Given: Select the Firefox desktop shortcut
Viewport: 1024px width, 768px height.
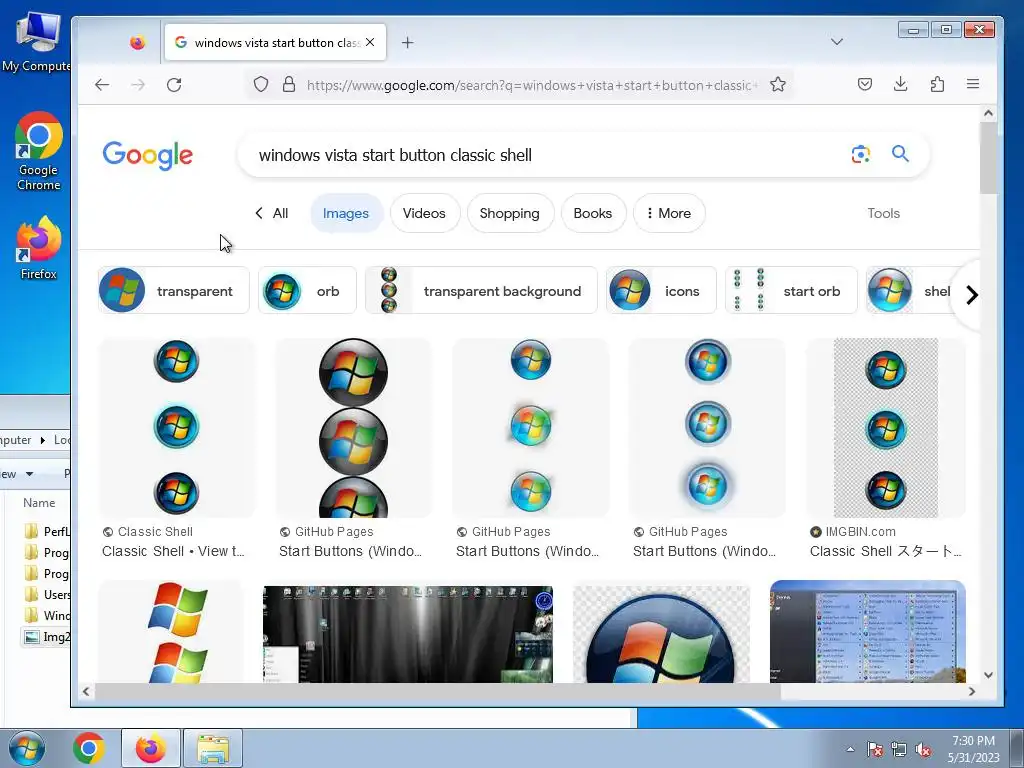Looking at the screenshot, I should (x=39, y=248).
